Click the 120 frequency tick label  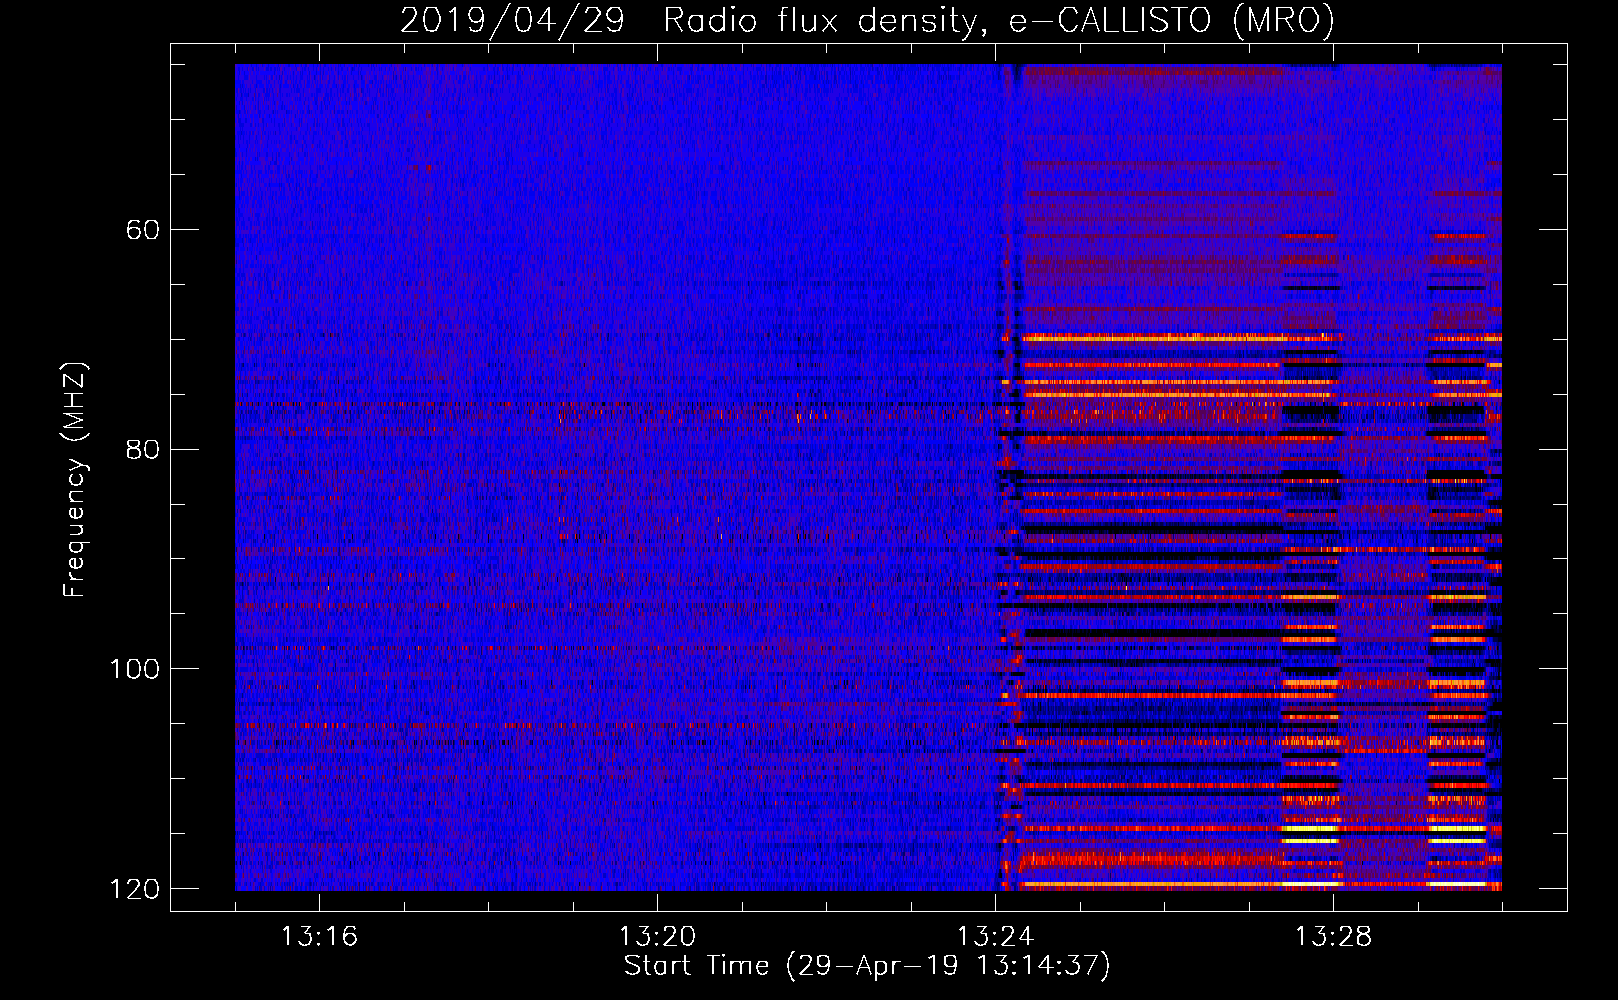[134, 889]
